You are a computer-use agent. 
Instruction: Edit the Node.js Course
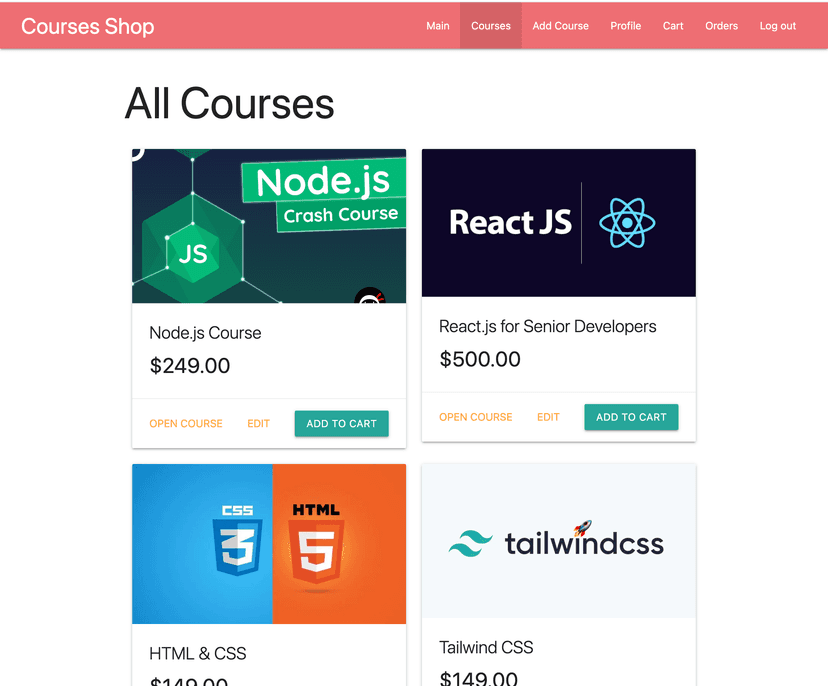pyautogui.click(x=258, y=424)
